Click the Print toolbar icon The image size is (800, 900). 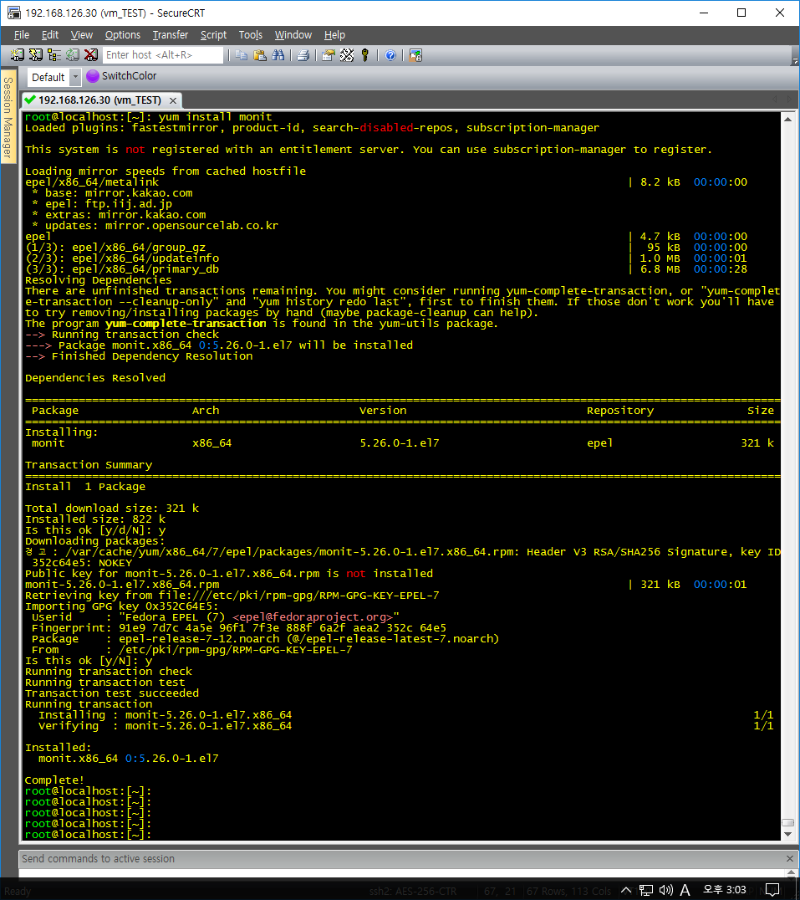303,55
